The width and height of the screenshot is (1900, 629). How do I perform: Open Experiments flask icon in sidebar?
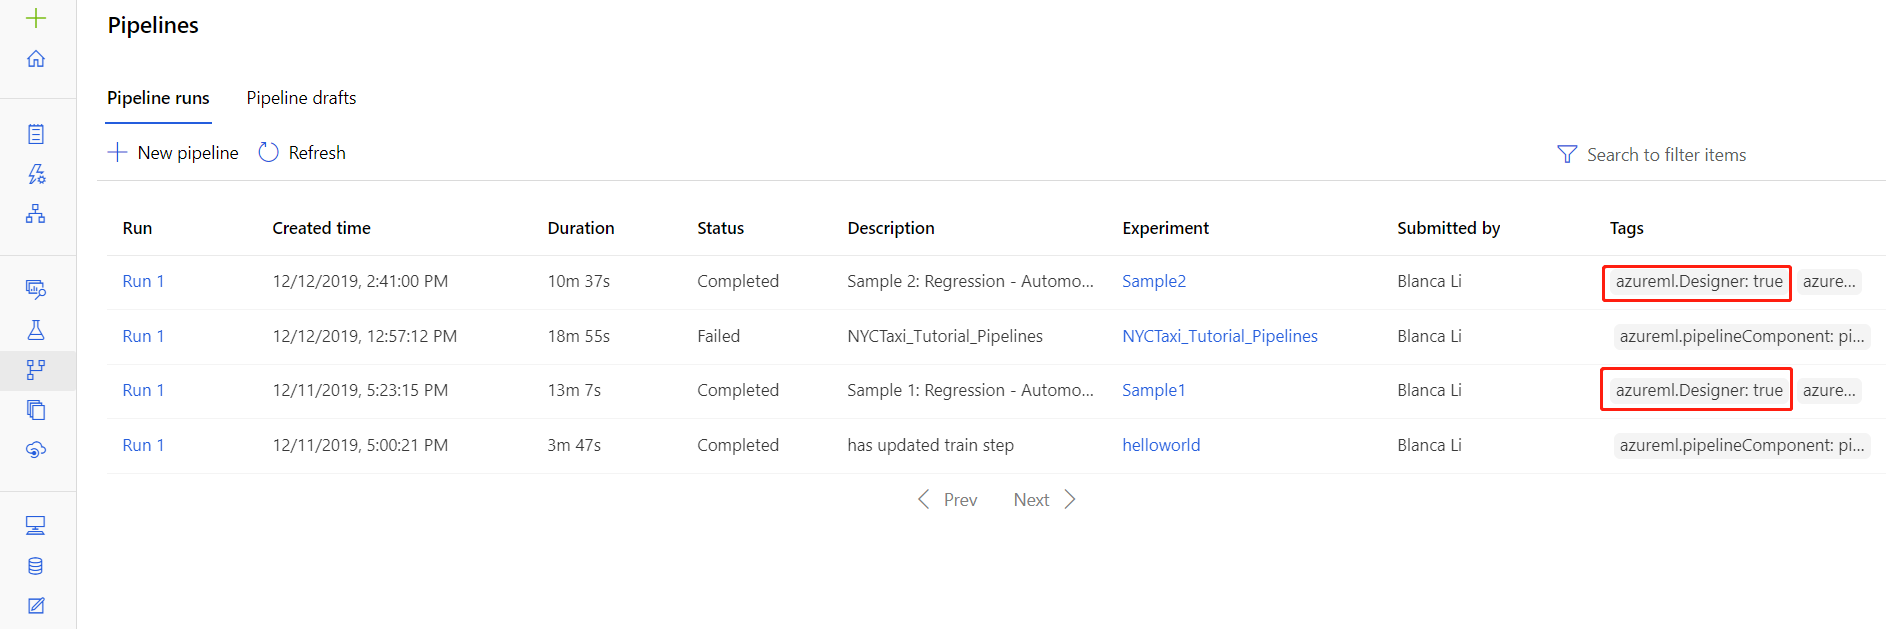pyautogui.click(x=36, y=330)
